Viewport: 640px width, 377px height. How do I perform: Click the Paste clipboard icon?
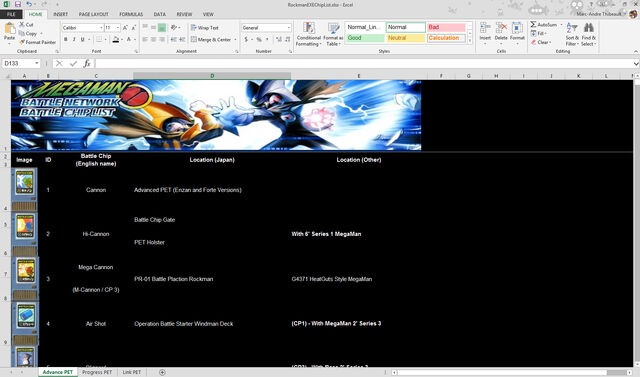click(x=9, y=29)
